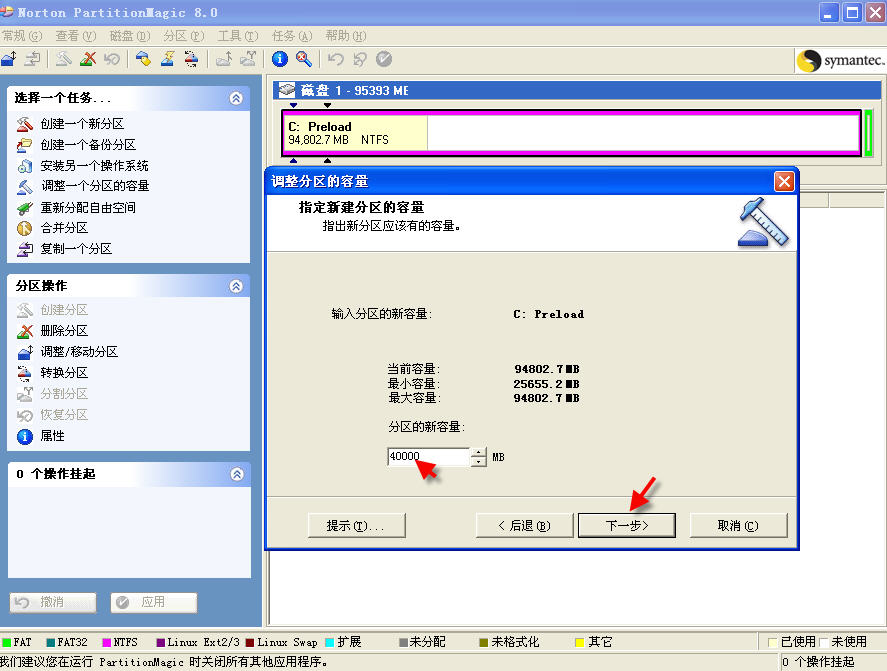Viewport: 887px width, 671px height.
Task: Select the resize/move partition toolbar icon
Action: pyautogui.click(x=9, y=59)
